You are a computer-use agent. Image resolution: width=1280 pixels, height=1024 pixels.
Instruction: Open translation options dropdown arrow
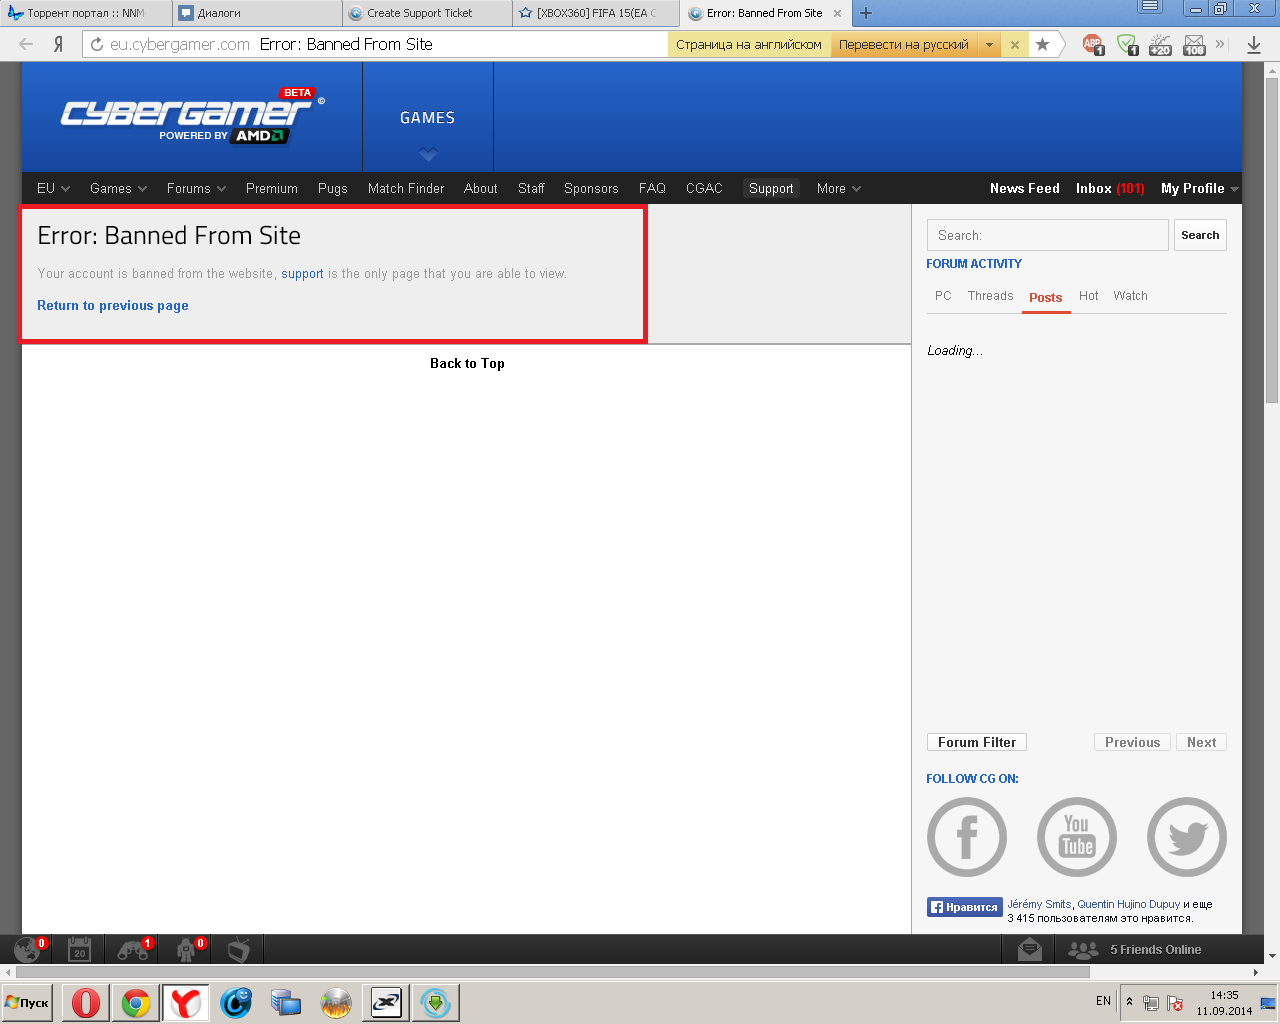(x=989, y=44)
